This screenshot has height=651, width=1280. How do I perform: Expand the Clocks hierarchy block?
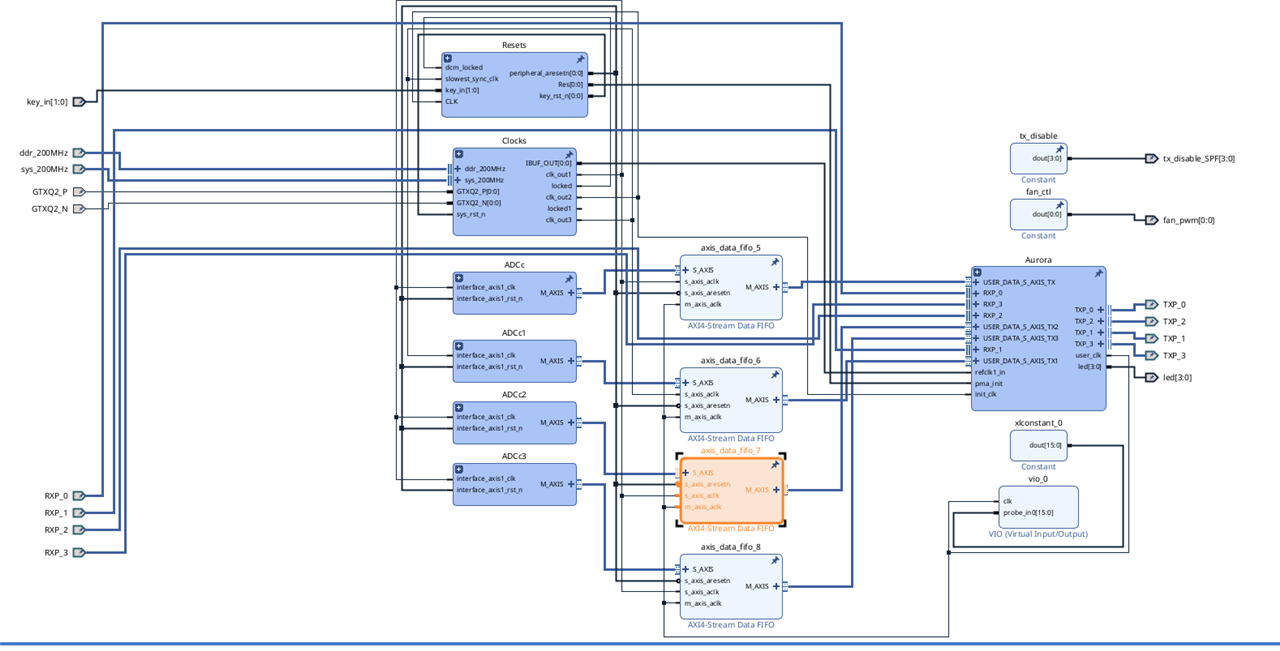click(459, 154)
